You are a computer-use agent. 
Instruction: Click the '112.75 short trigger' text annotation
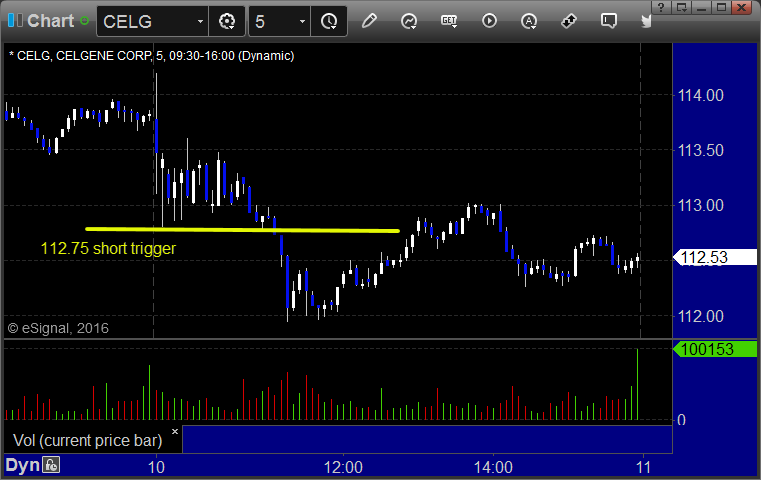click(108, 248)
